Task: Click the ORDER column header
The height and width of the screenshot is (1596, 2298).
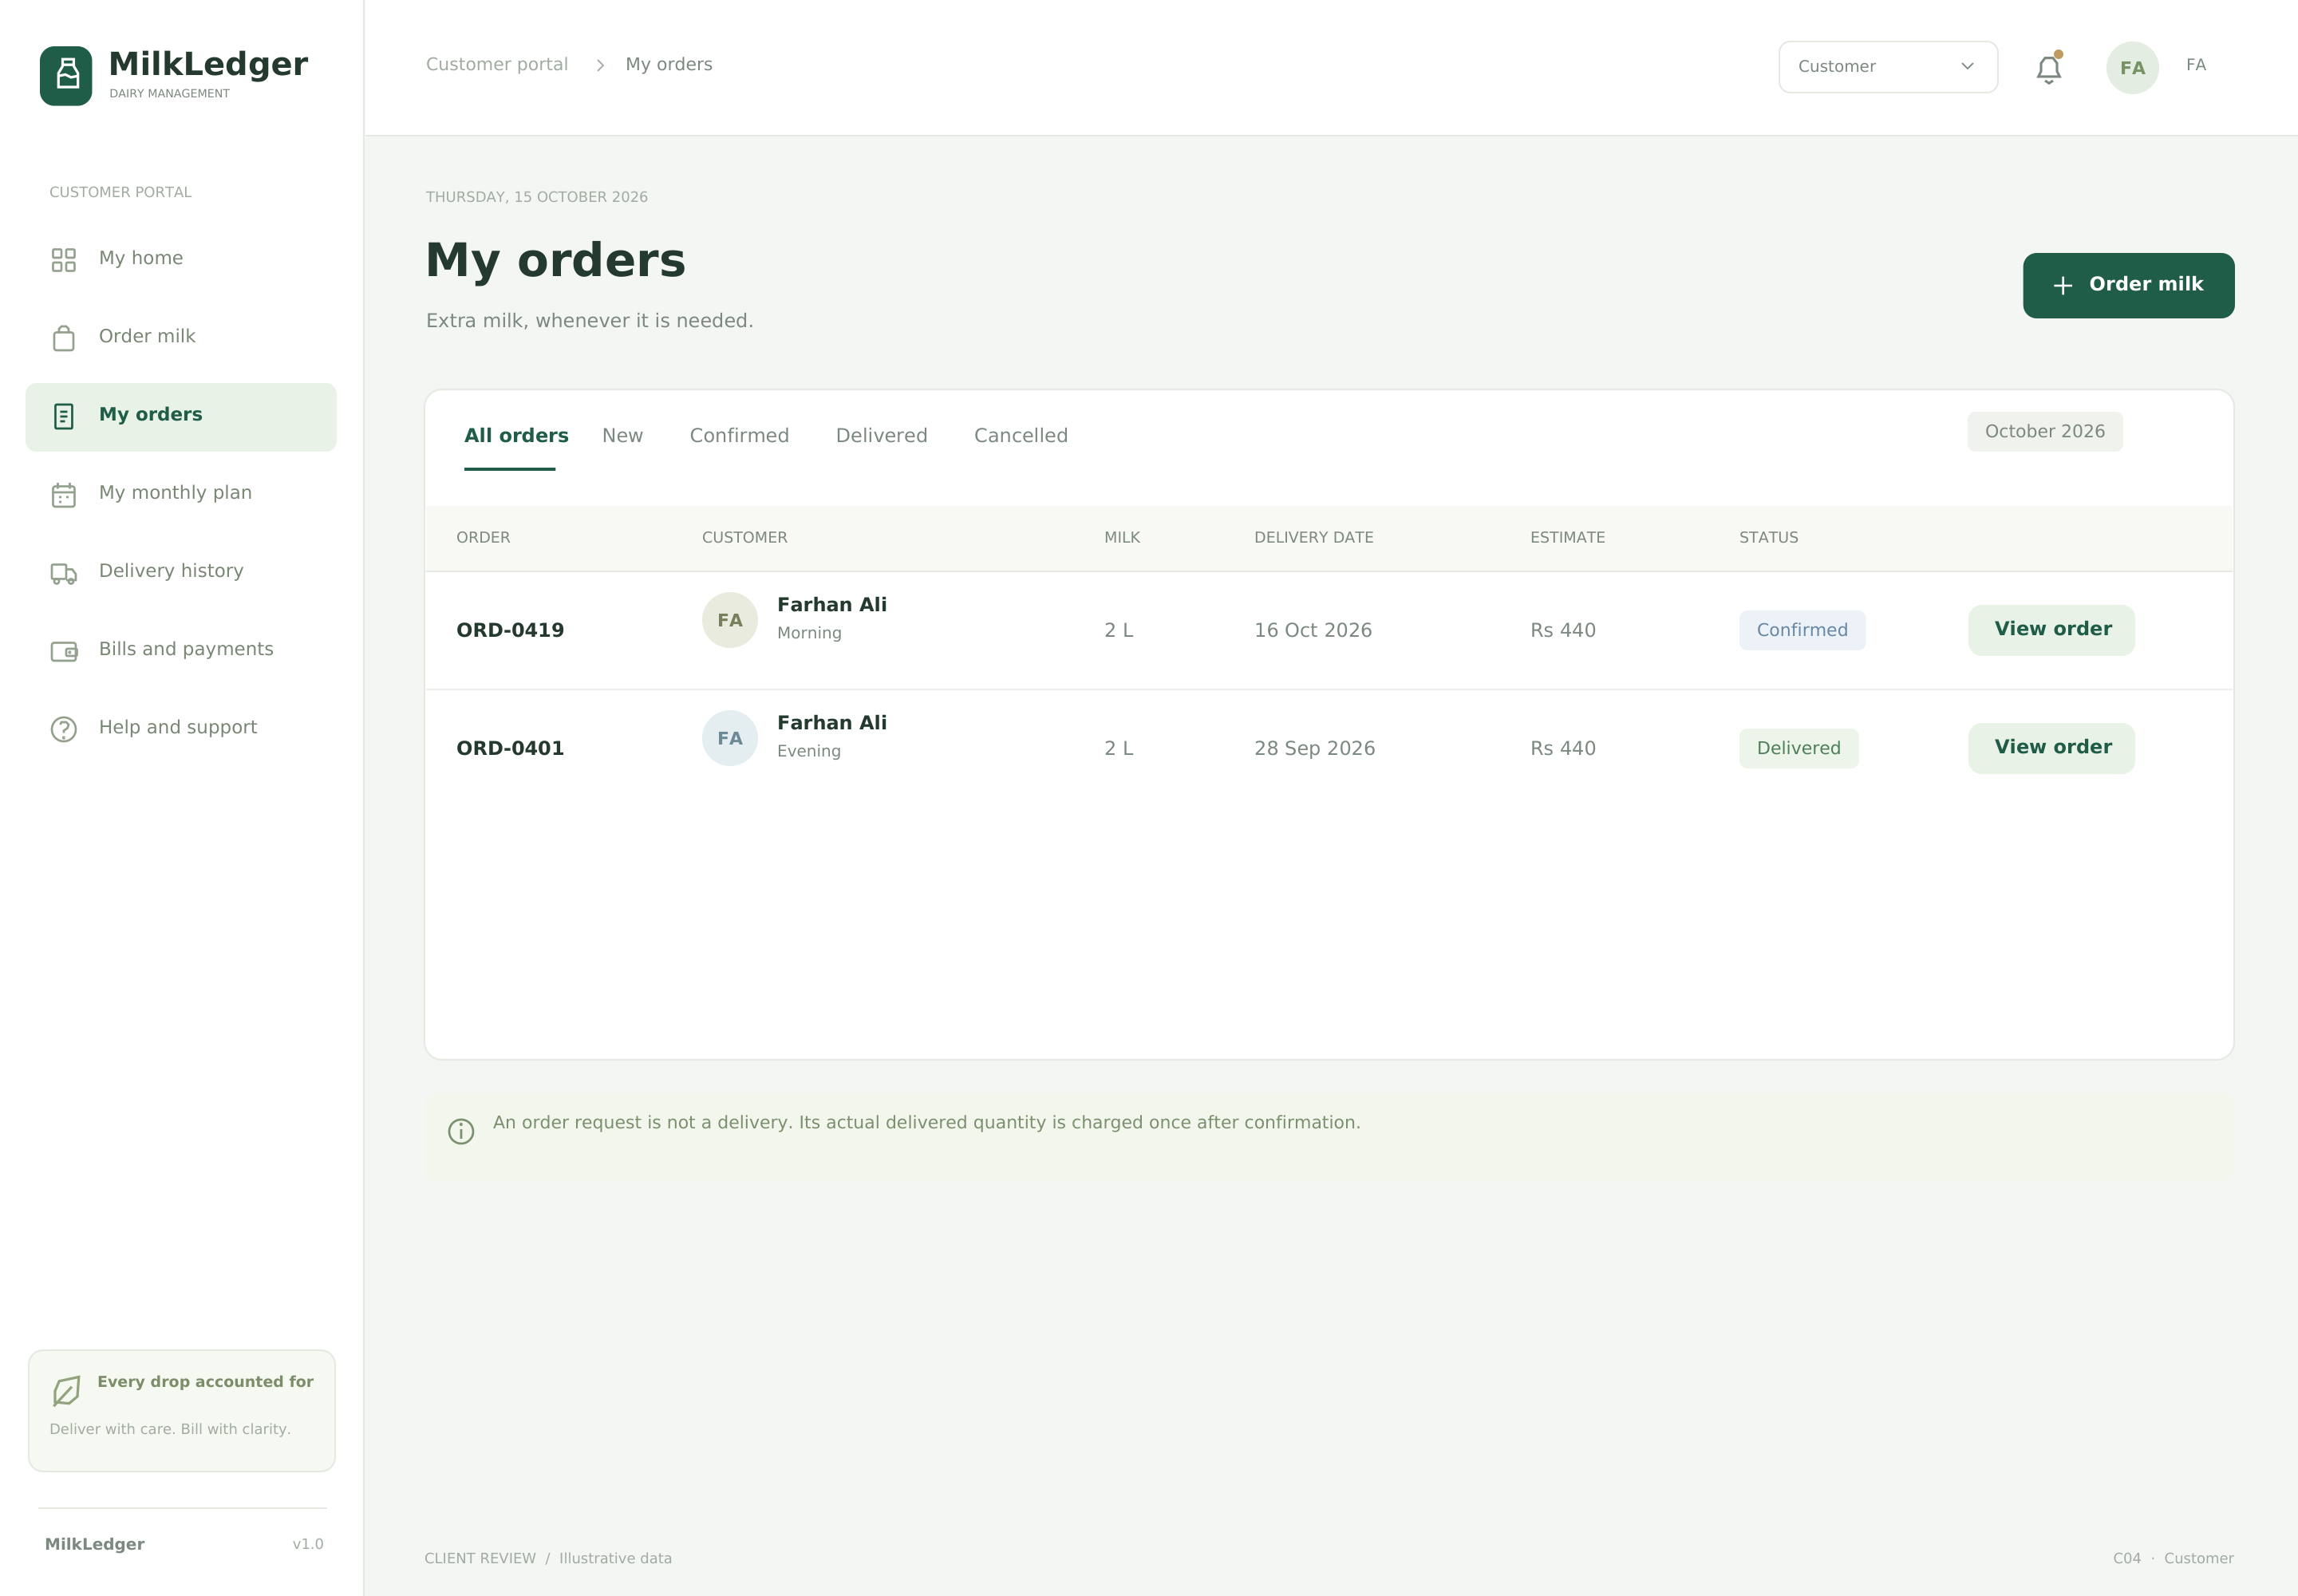Action: pyautogui.click(x=483, y=537)
